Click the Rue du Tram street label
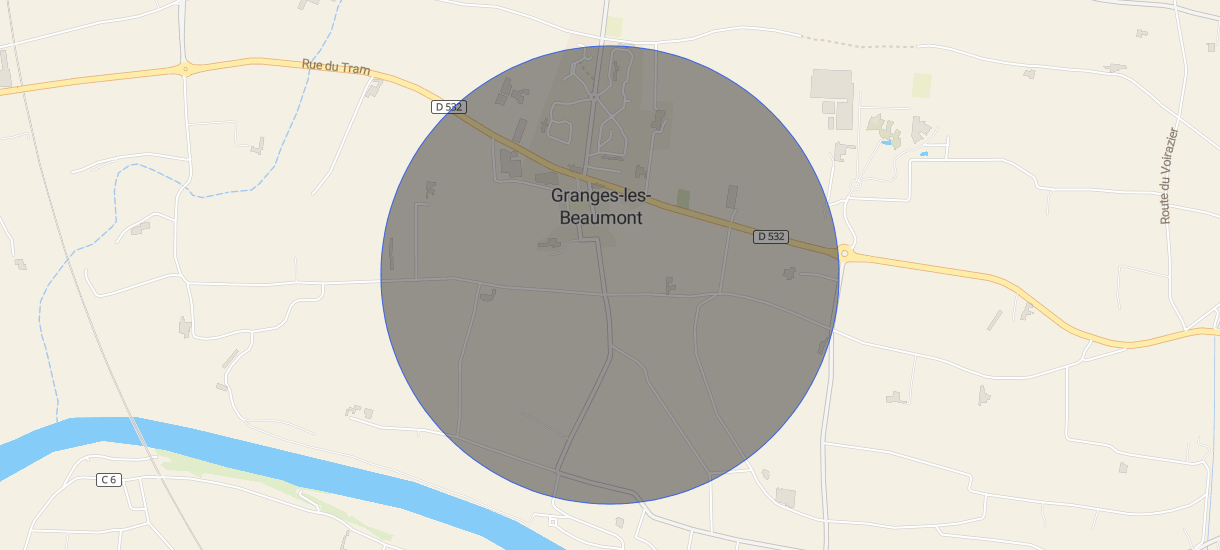The image size is (1220, 550). 336,68
